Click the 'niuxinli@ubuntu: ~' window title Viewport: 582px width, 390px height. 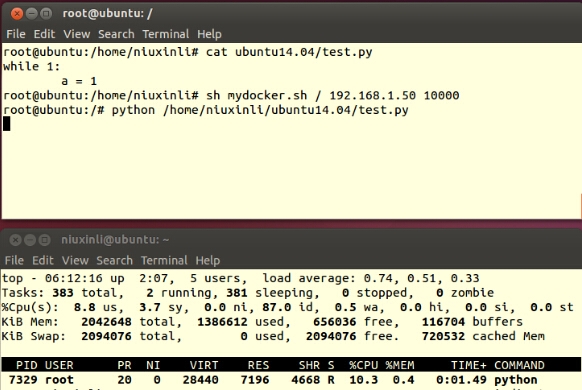pos(115,240)
